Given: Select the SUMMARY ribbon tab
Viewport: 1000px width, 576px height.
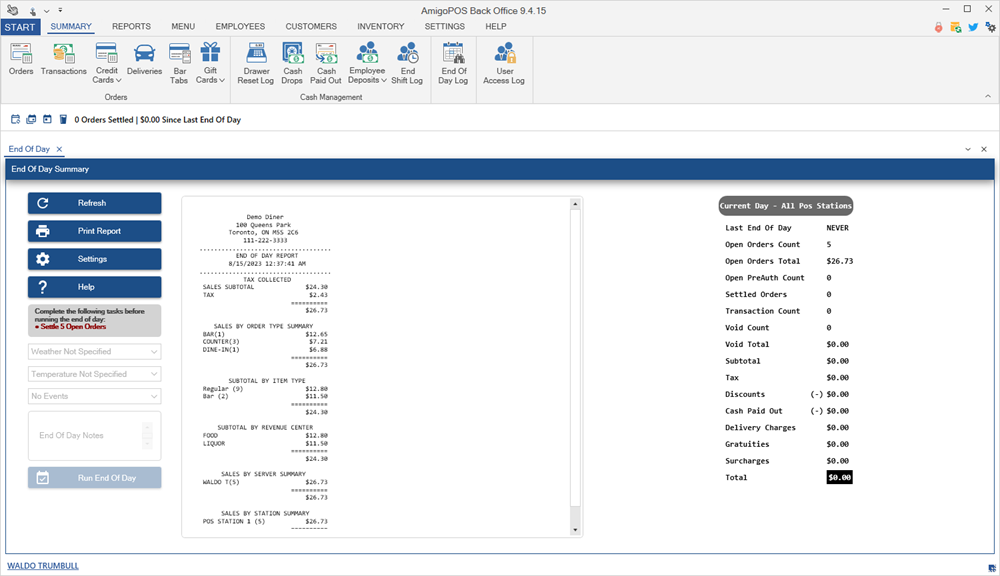Looking at the screenshot, I should pos(71,26).
